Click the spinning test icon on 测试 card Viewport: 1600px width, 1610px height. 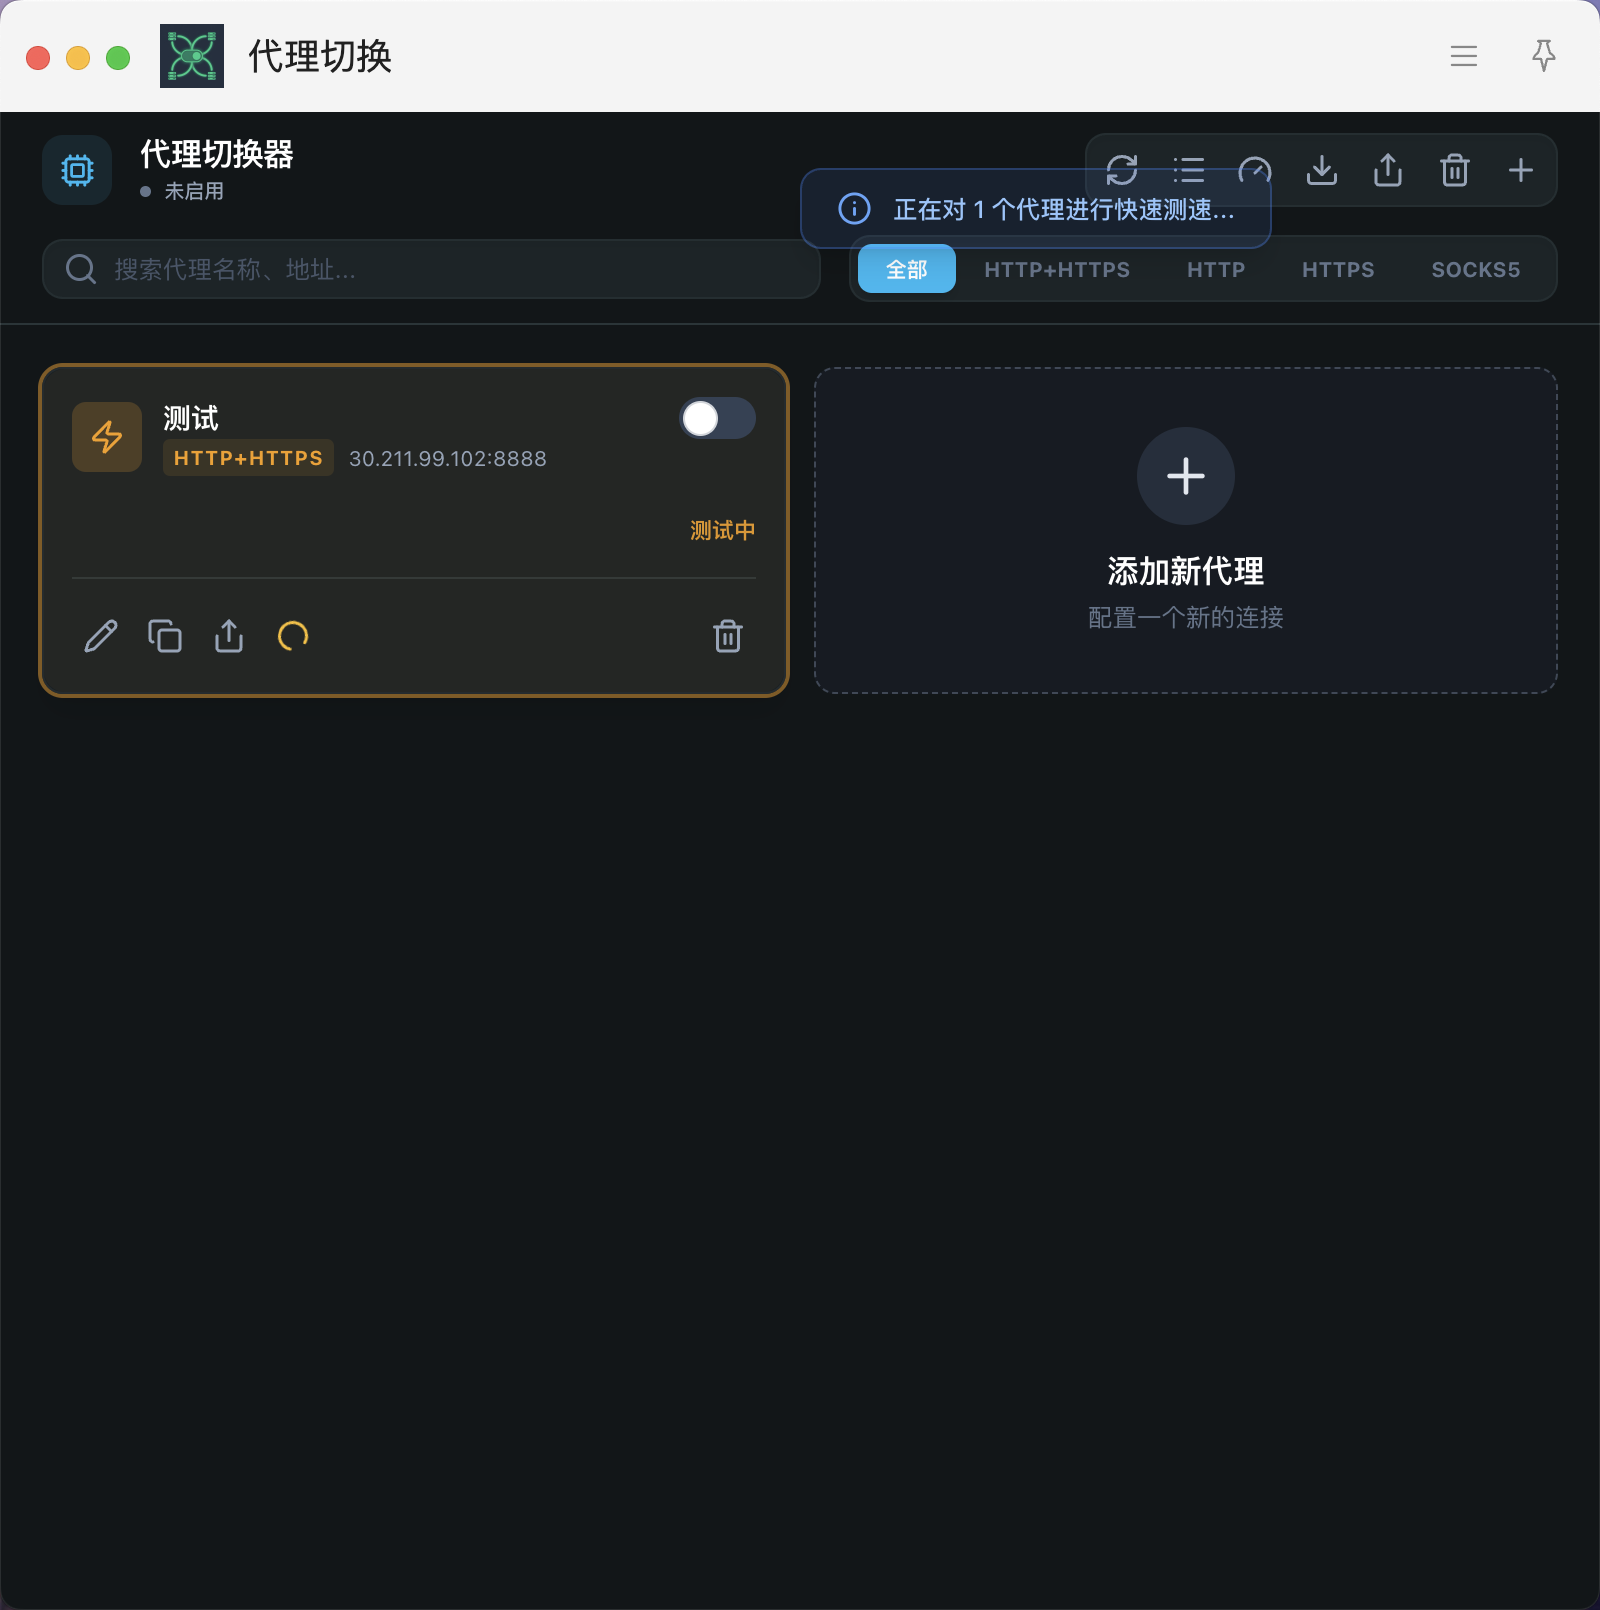pos(293,636)
